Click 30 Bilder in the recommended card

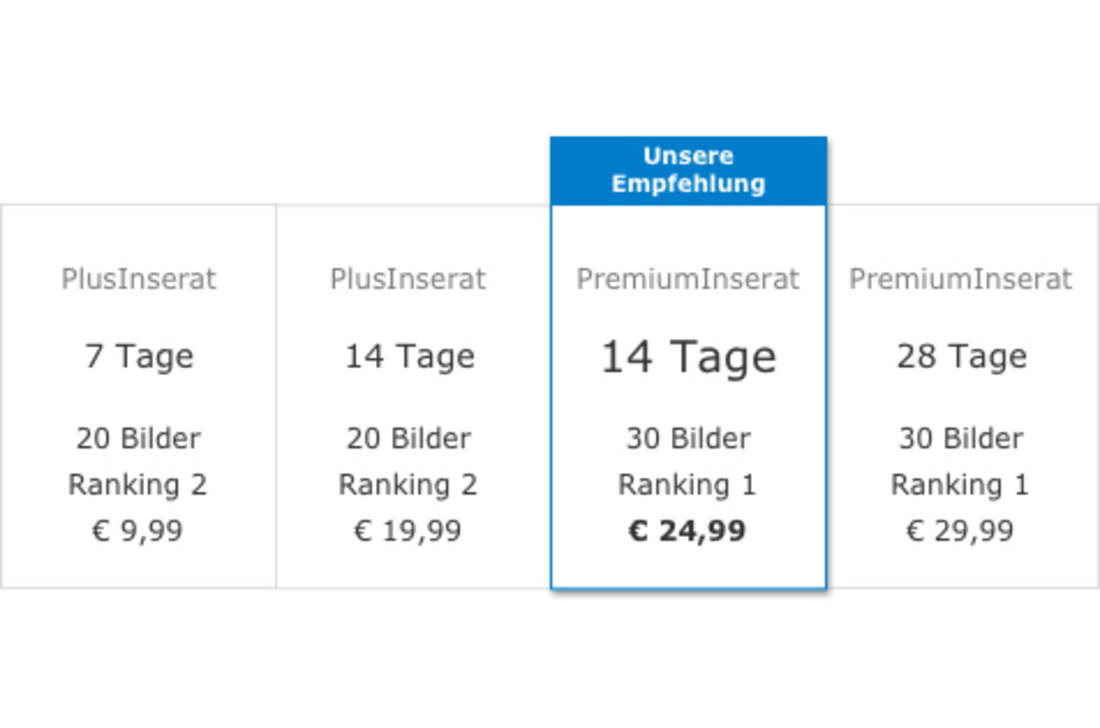[689, 438]
